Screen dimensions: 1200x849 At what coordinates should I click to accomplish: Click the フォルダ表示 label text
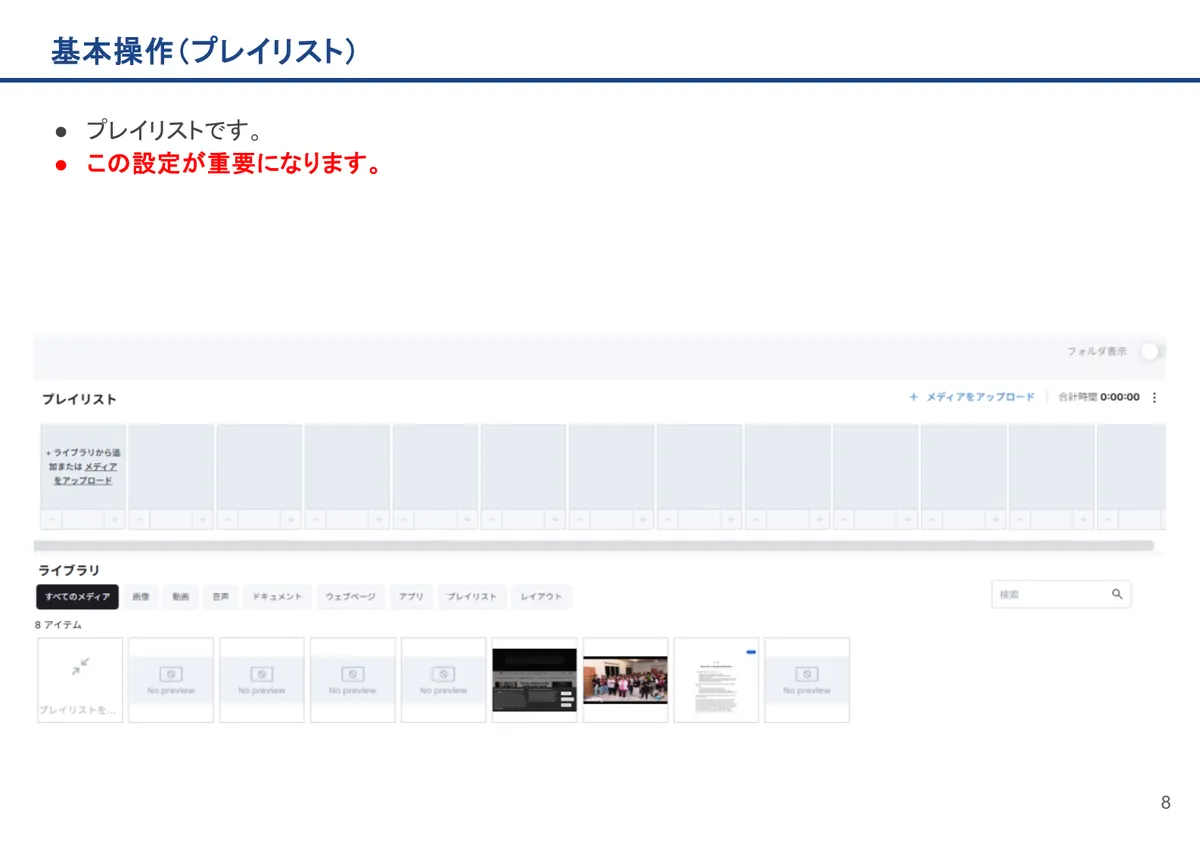[x=1097, y=352]
